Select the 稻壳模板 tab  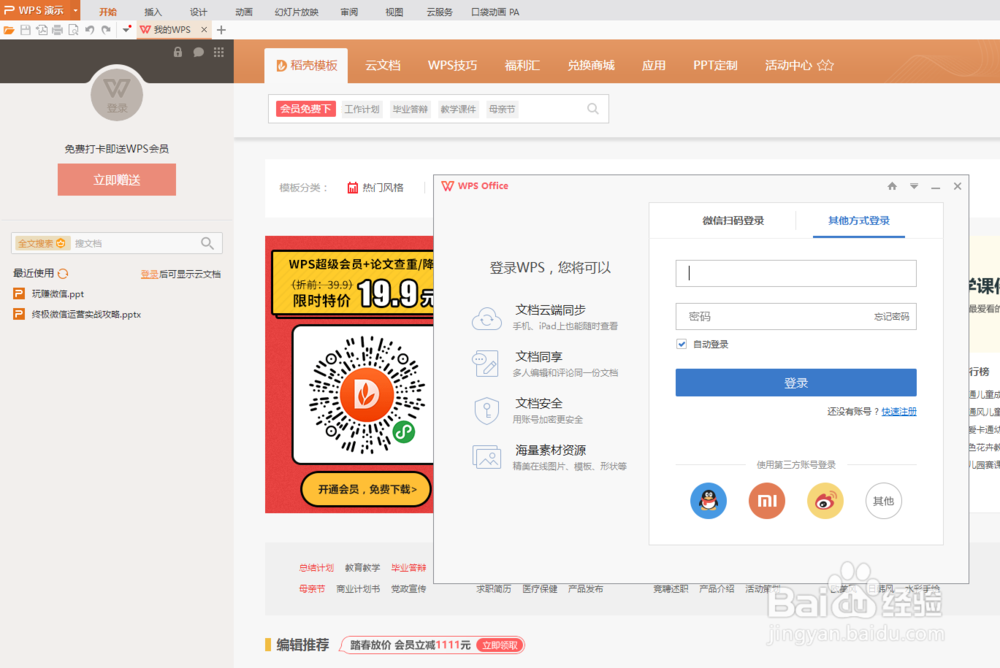pos(306,65)
